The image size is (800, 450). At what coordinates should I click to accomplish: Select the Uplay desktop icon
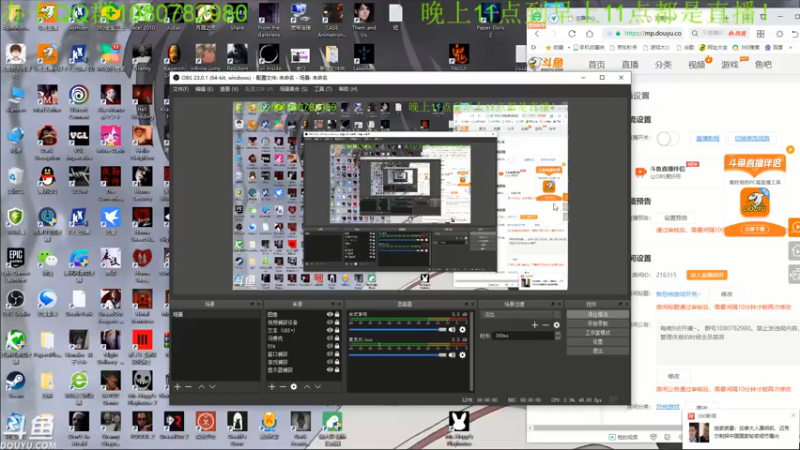coord(79,98)
